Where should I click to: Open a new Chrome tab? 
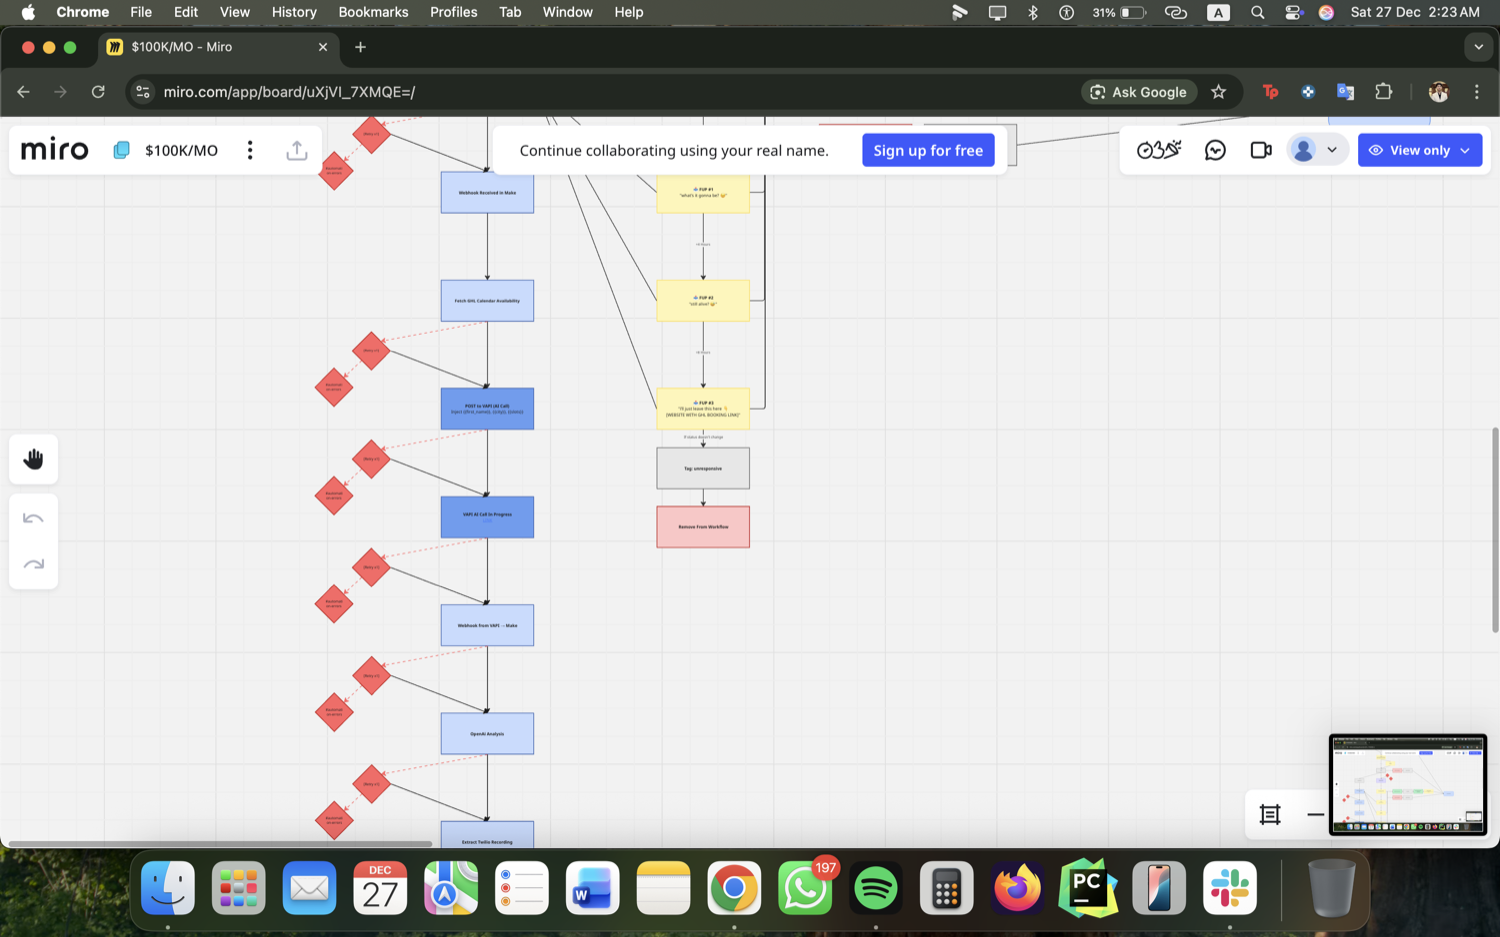click(x=360, y=47)
